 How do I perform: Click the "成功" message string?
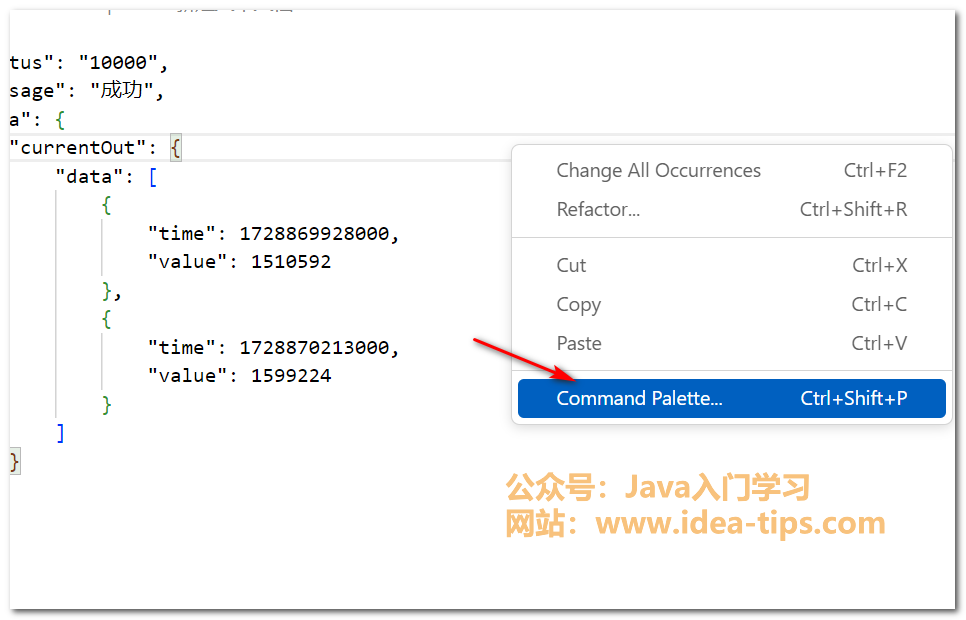point(123,91)
